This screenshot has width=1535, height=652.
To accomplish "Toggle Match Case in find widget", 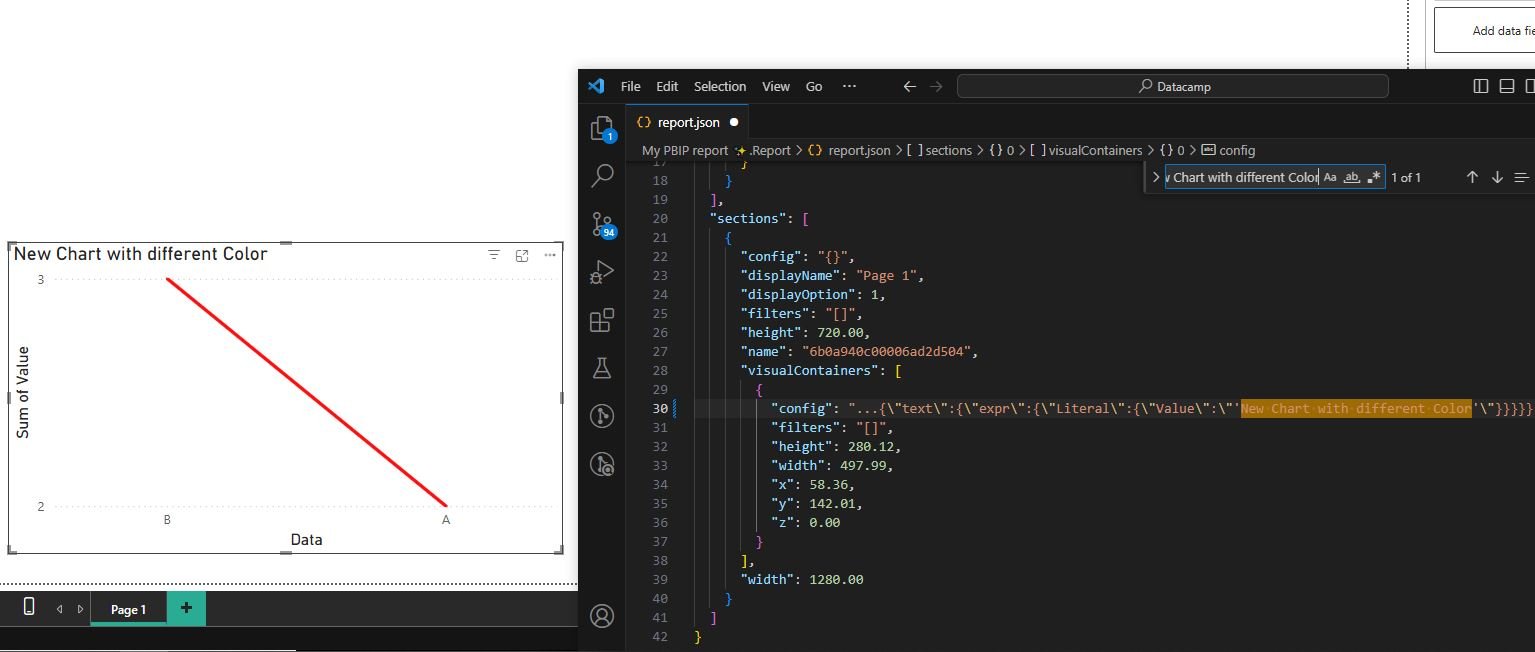I will pyautogui.click(x=1330, y=177).
